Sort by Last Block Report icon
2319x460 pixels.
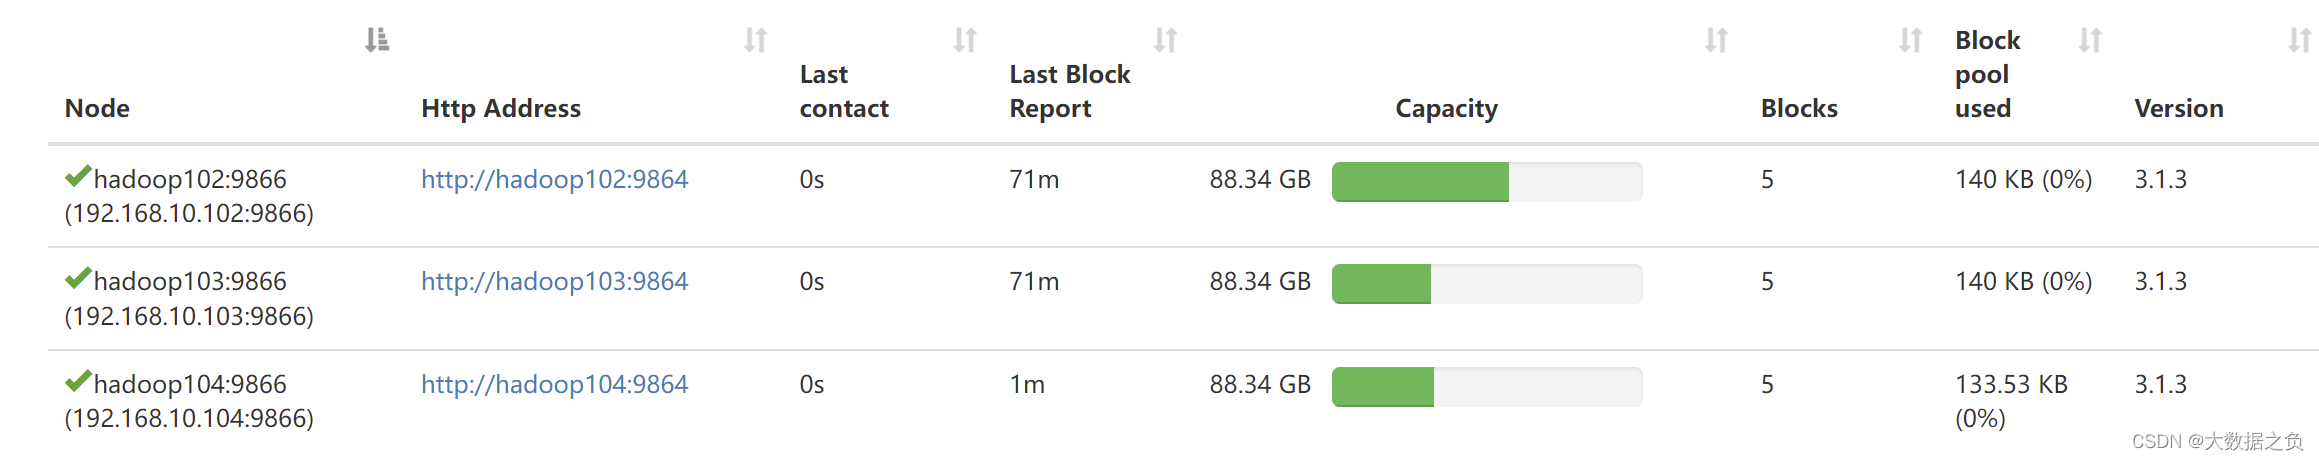coord(1166,40)
